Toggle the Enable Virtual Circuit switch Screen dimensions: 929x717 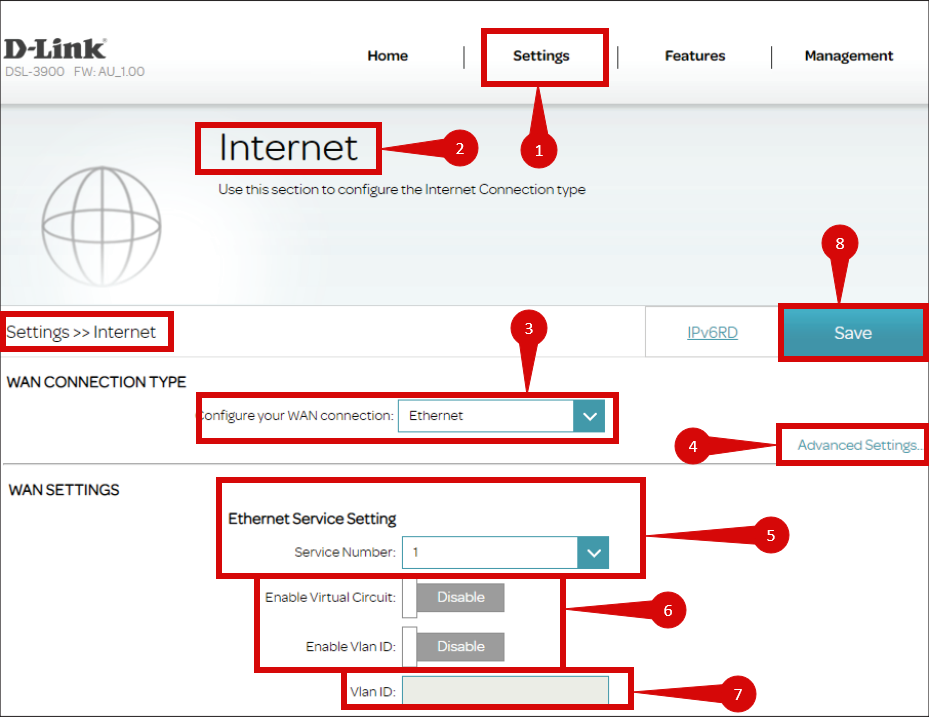pyautogui.click(x=453, y=597)
